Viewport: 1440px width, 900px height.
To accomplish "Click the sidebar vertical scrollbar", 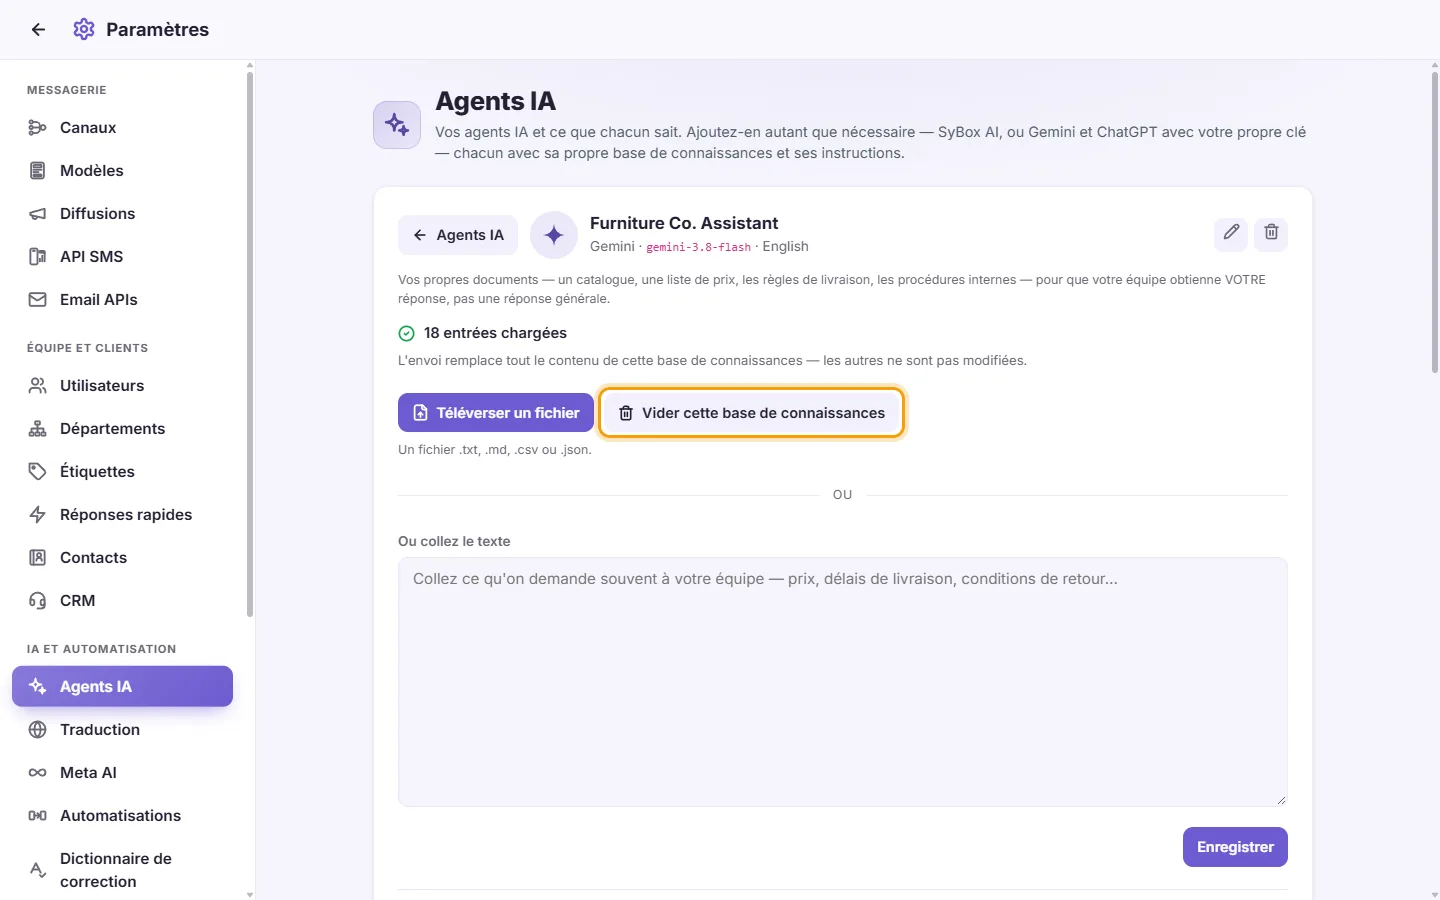I will (x=250, y=344).
